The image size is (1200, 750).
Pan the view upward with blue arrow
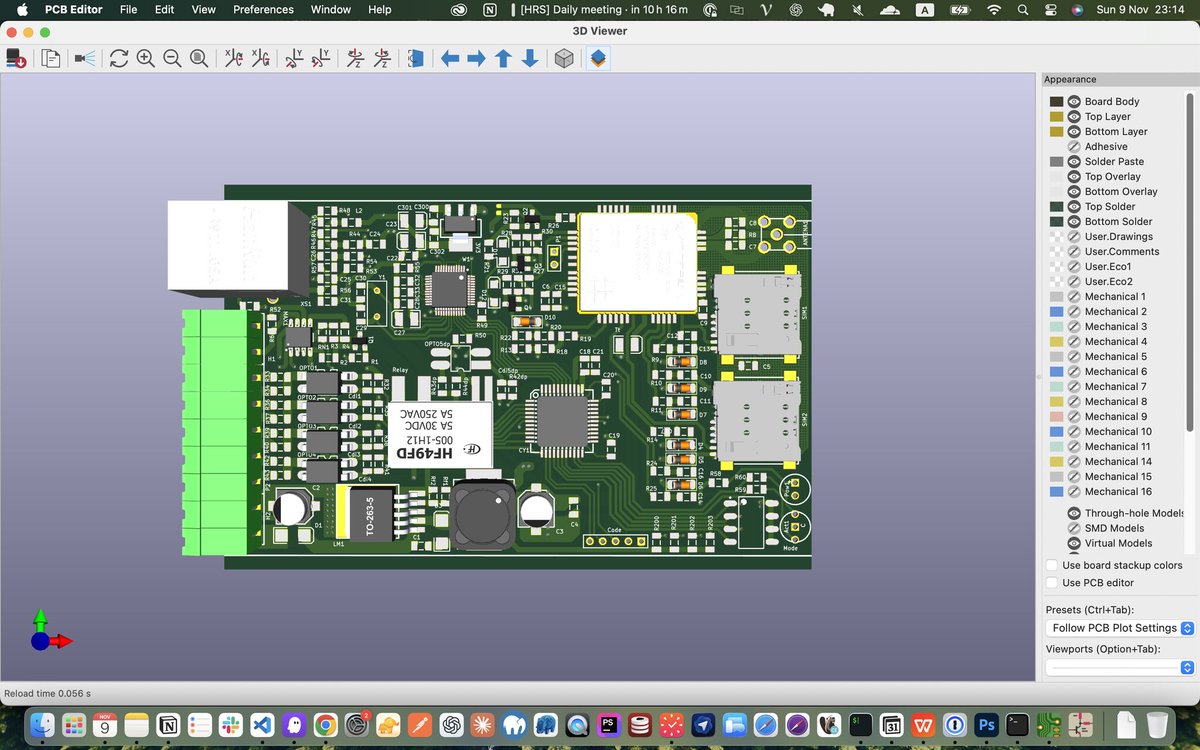pos(501,58)
